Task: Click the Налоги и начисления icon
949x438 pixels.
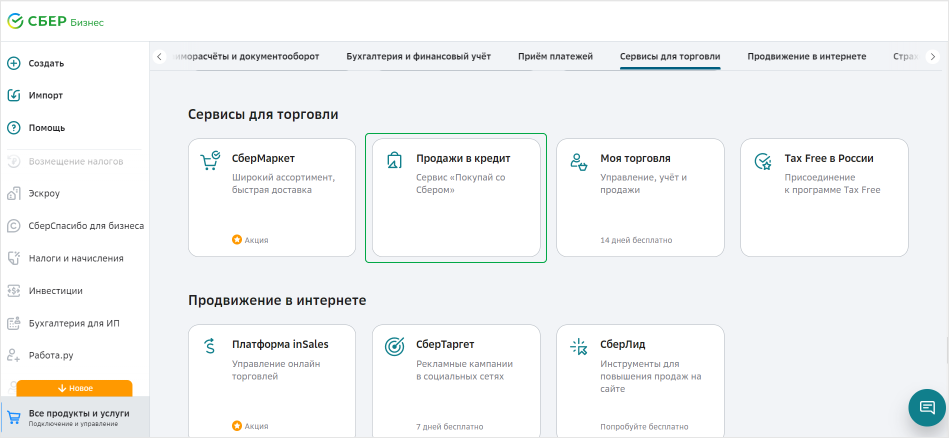Action: point(13,258)
